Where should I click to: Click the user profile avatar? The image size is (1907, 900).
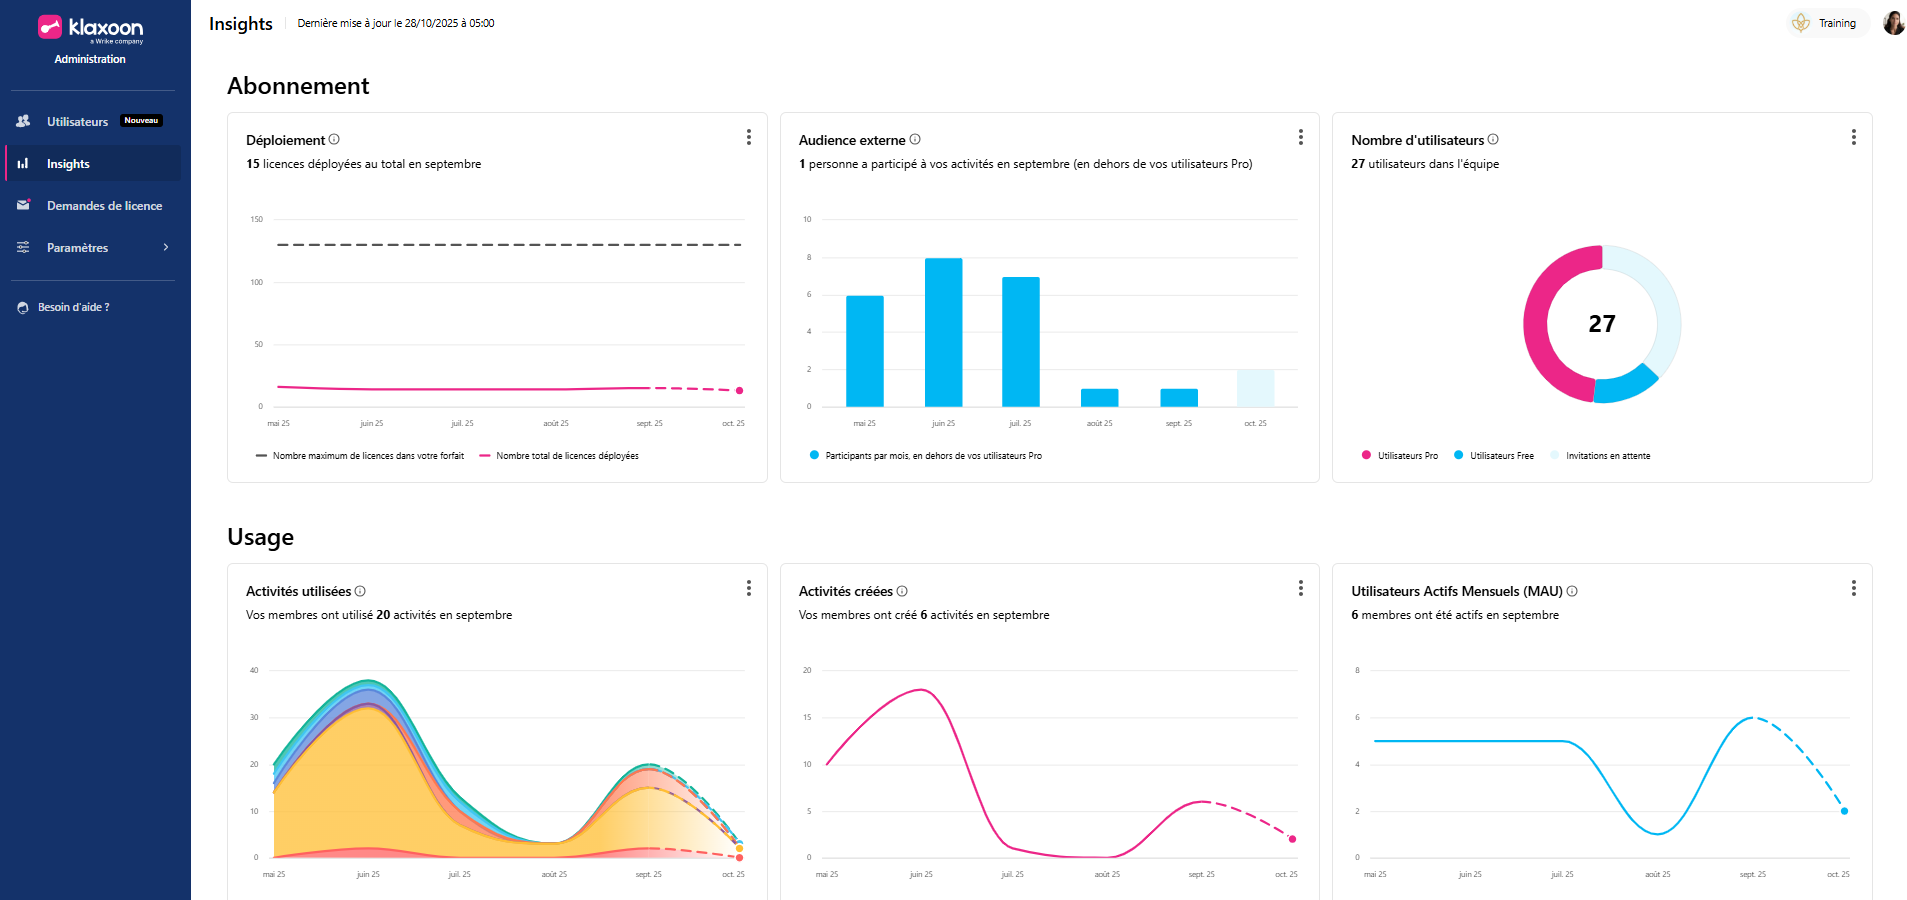pos(1893,23)
